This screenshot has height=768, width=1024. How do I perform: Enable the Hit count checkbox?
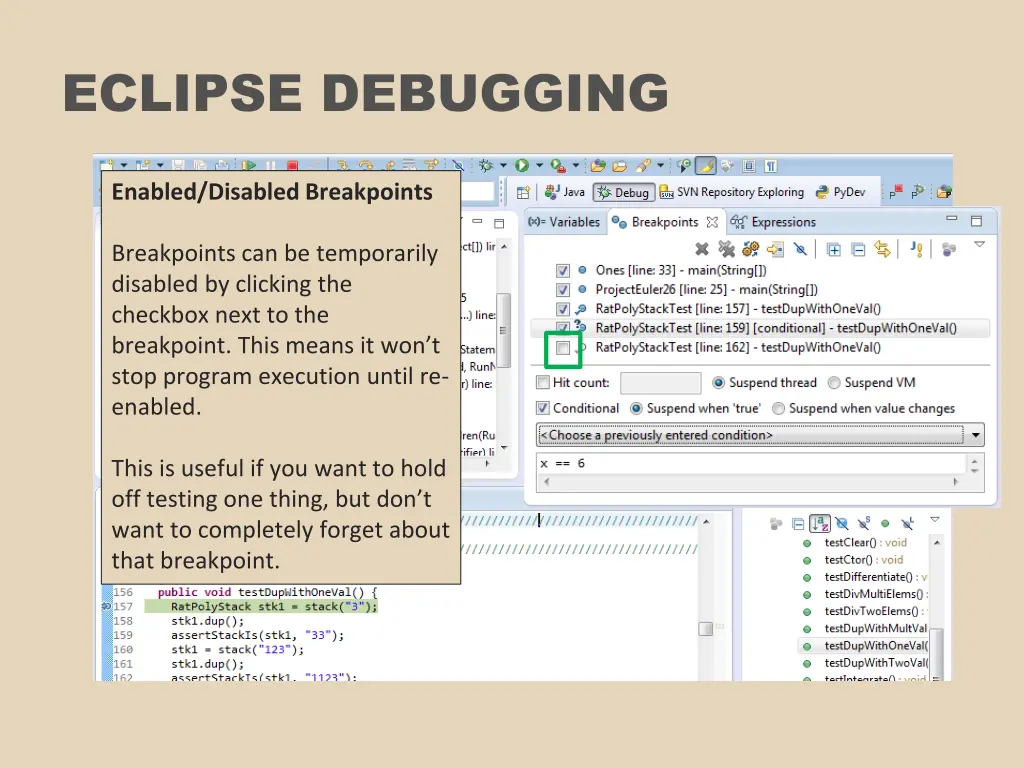(543, 382)
